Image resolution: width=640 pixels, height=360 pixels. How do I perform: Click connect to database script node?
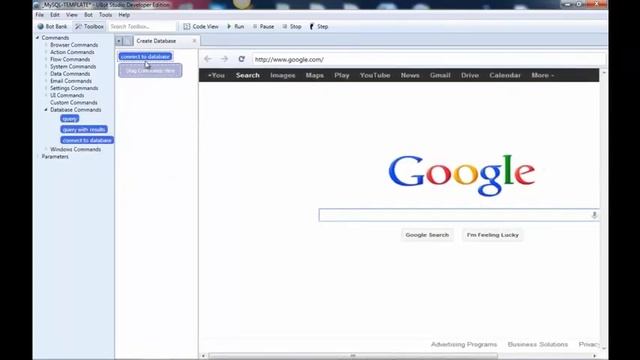click(145, 56)
